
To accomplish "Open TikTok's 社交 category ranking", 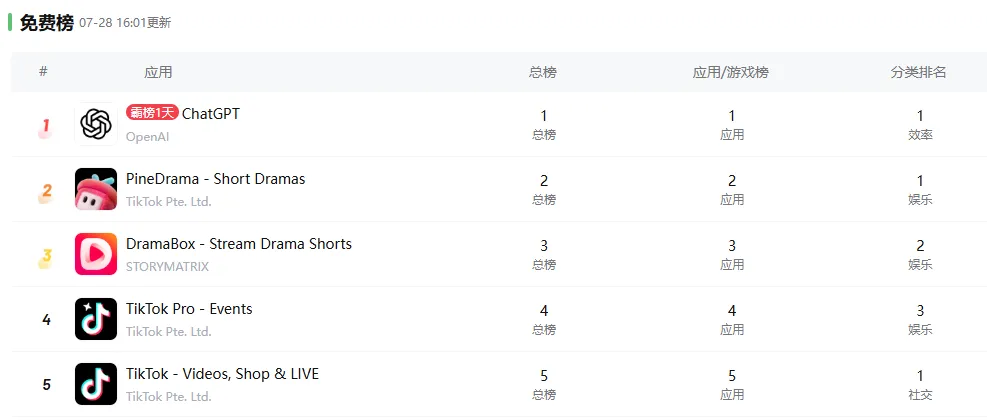I will [x=920, y=395].
